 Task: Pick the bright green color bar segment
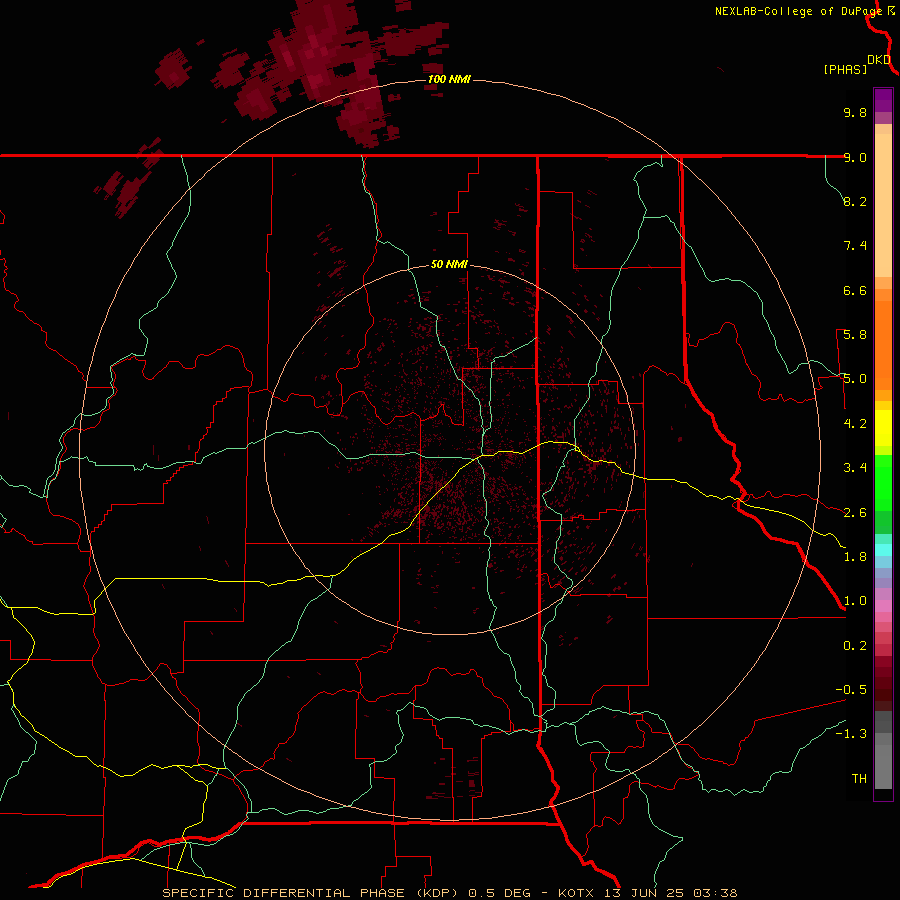883,482
